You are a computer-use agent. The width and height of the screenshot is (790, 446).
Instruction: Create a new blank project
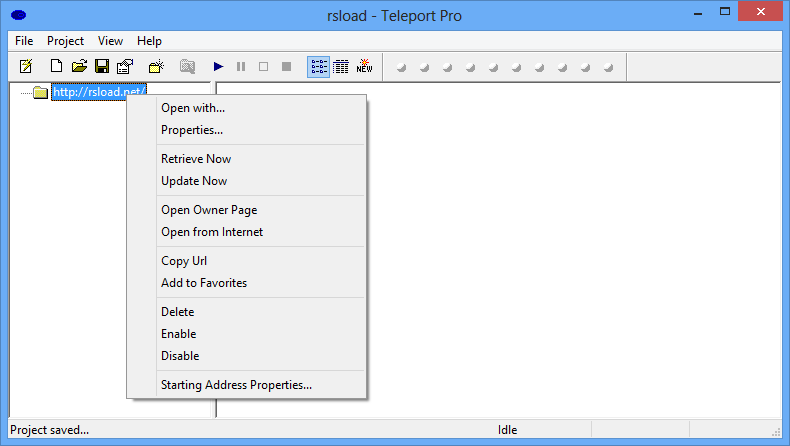pyautogui.click(x=56, y=67)
